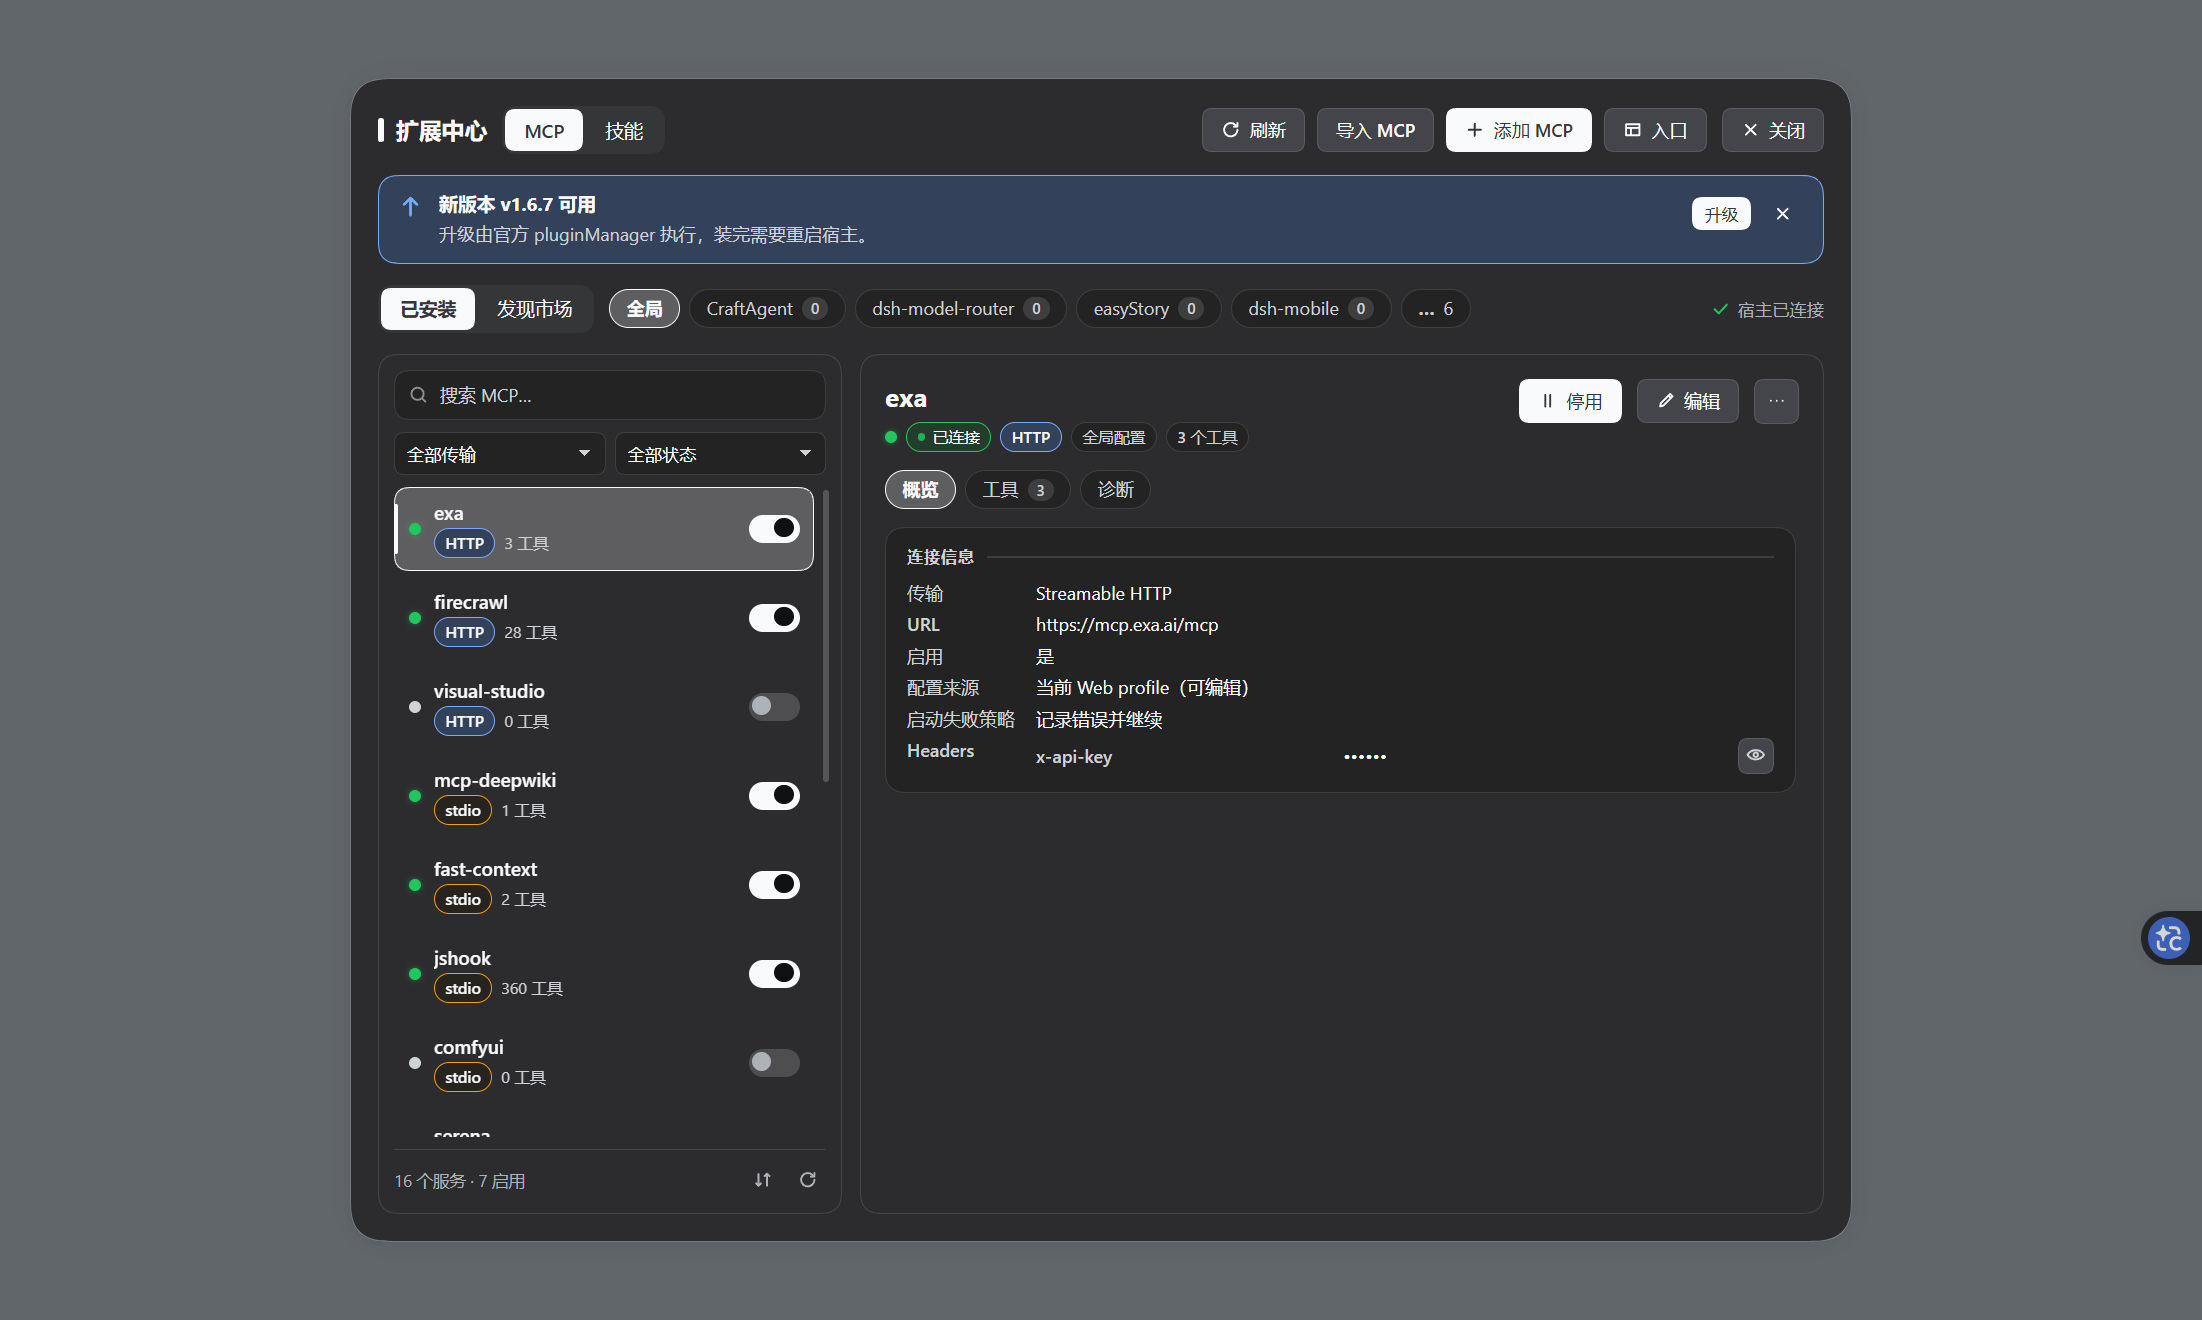Viewport: 2202px width, 1320px height.
Task: Click the 停用 button to pause exa
Action: (x=1570, y=401)
